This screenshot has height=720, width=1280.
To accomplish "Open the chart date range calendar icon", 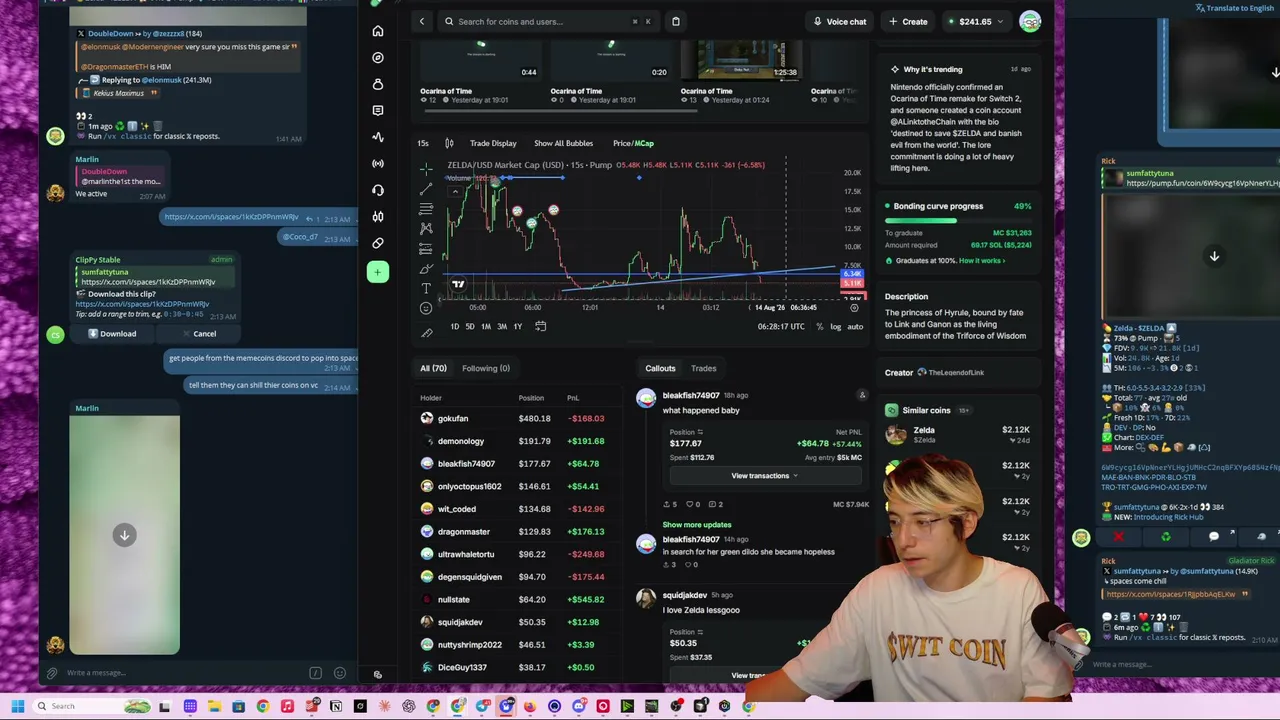I will 540,326.
